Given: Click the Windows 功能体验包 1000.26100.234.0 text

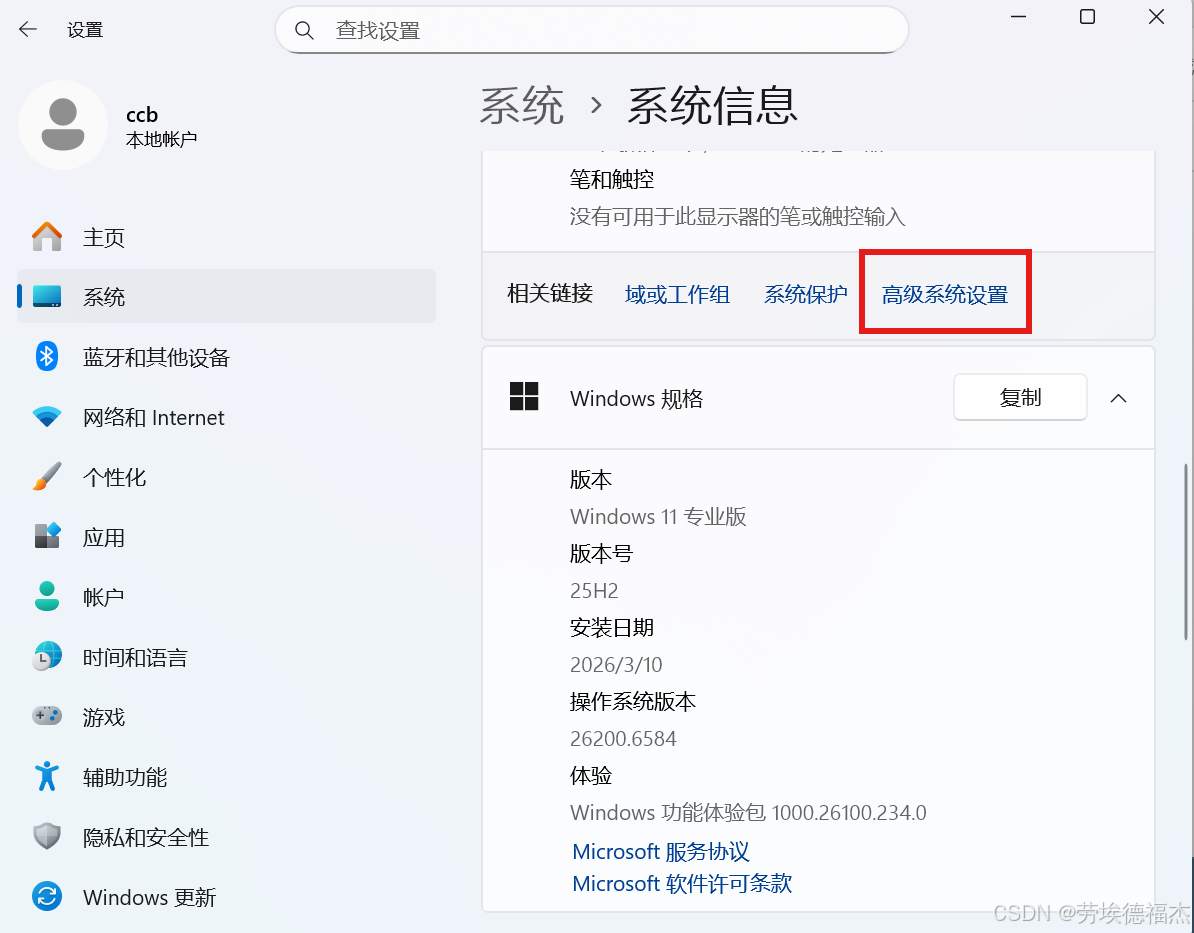Looking at the screenshot, I should [x=748, y=812].
